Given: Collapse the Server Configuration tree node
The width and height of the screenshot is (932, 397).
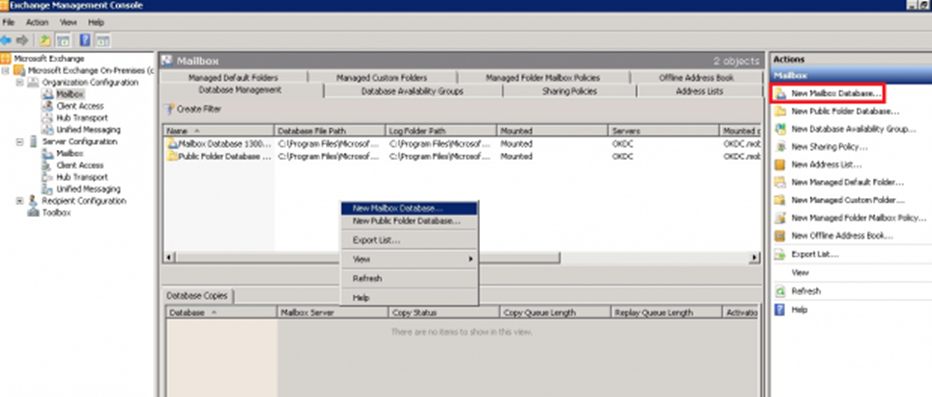Looking at the screenshot, I should click(x=20, y=141).
